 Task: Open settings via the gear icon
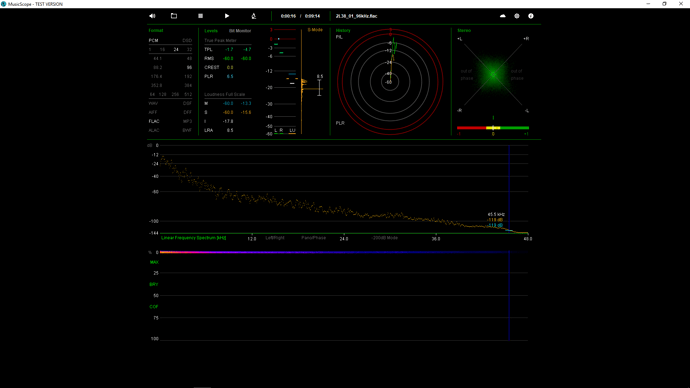pyautogui.click(x=517, y=16)
